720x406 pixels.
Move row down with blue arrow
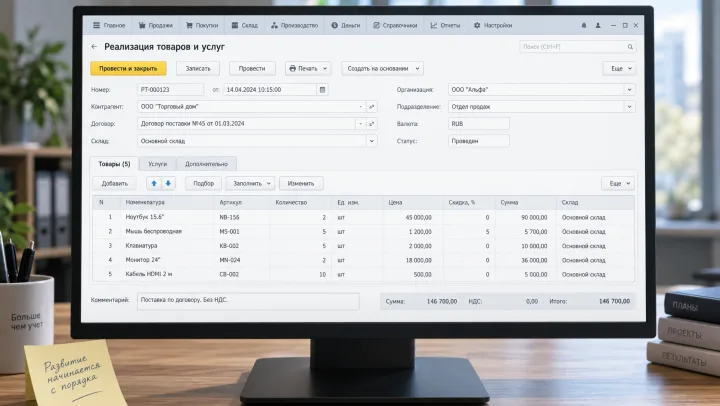point(168,183)
